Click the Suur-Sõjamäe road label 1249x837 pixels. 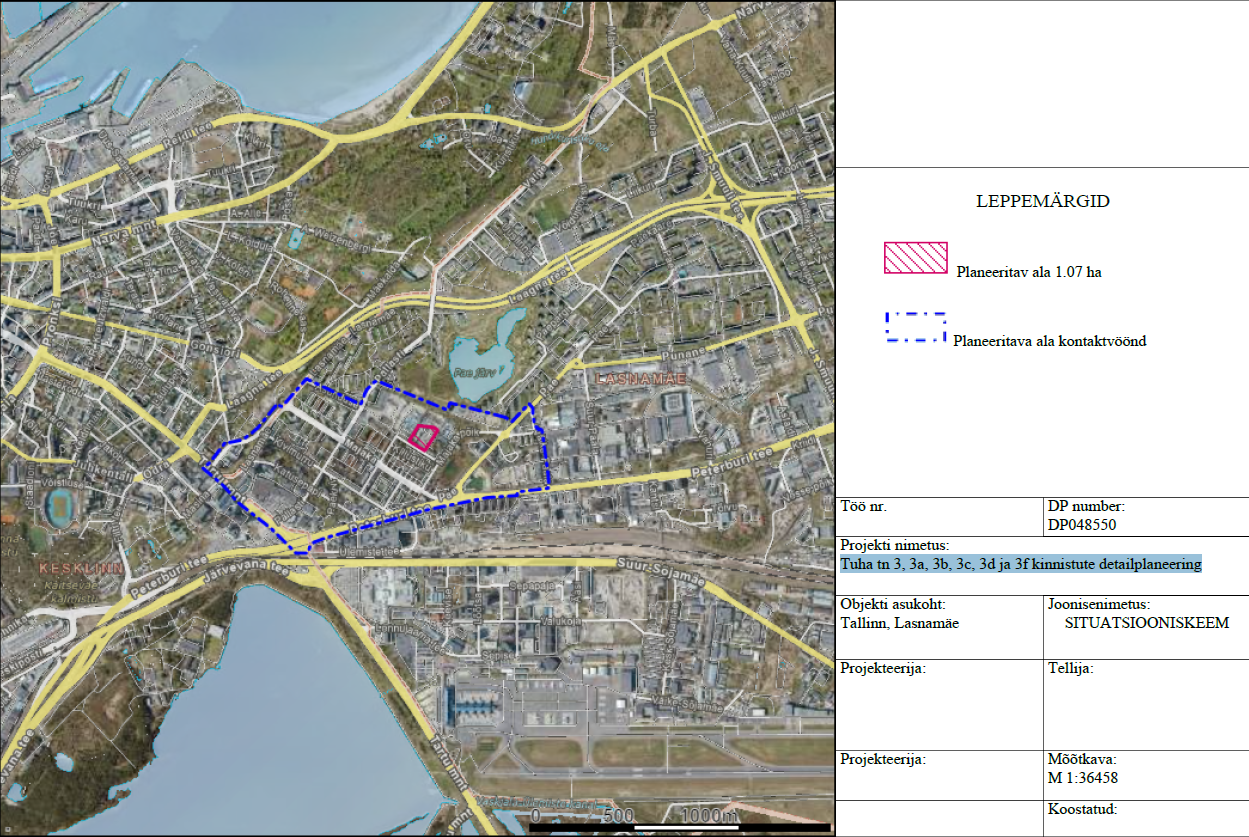(663, 563)
